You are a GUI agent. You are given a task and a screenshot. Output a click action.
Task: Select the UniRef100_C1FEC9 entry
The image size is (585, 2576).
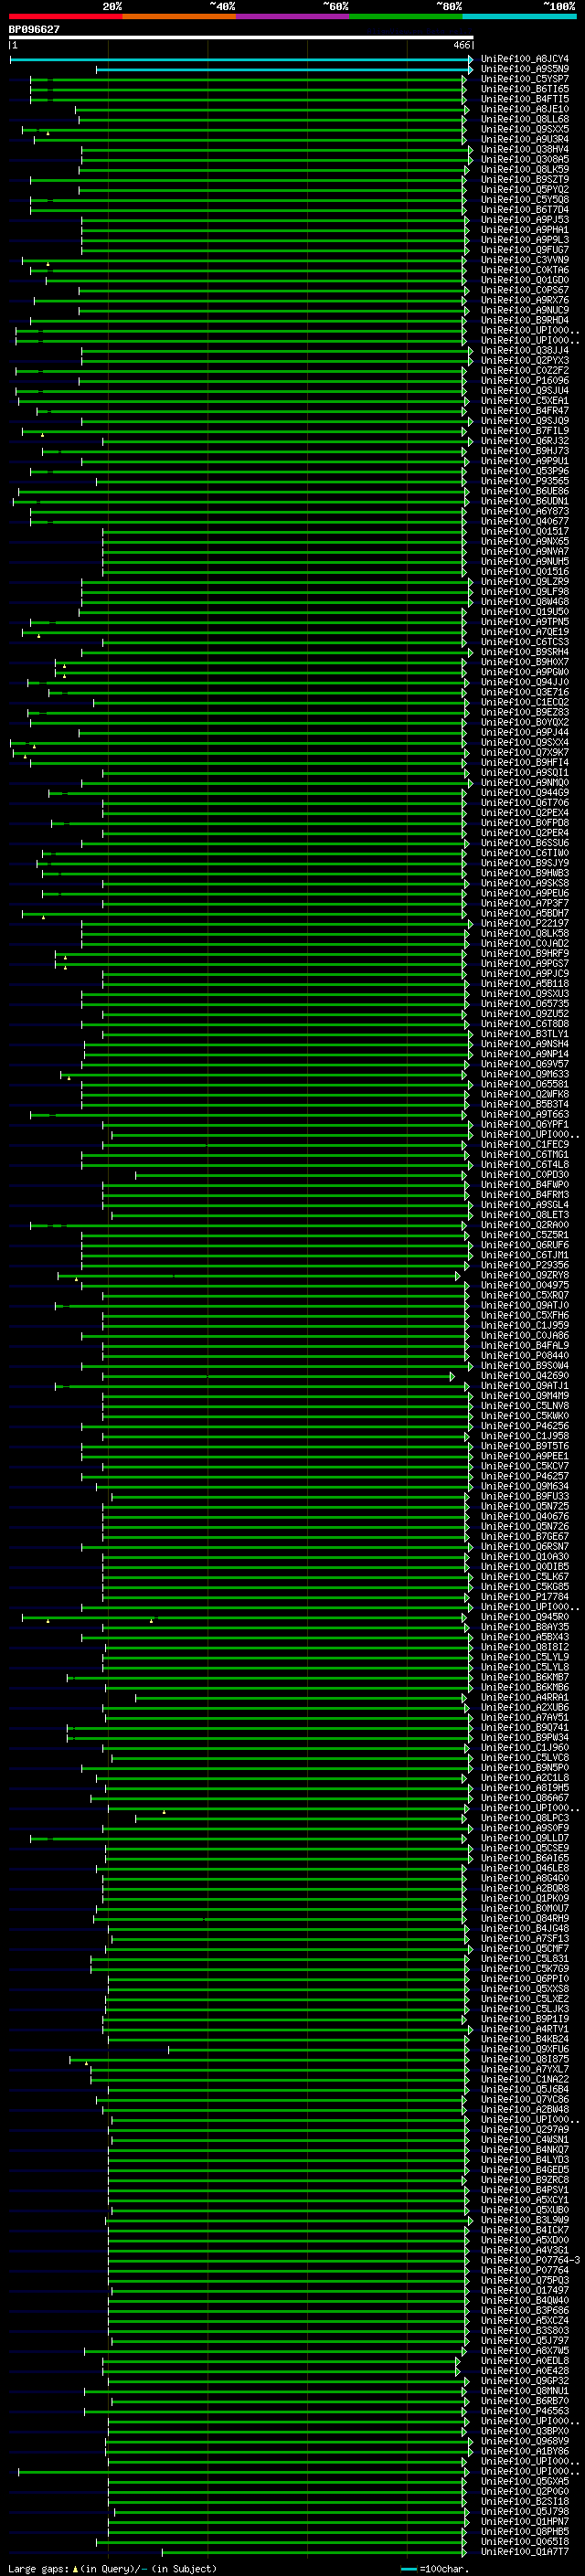click(524, 1144)
